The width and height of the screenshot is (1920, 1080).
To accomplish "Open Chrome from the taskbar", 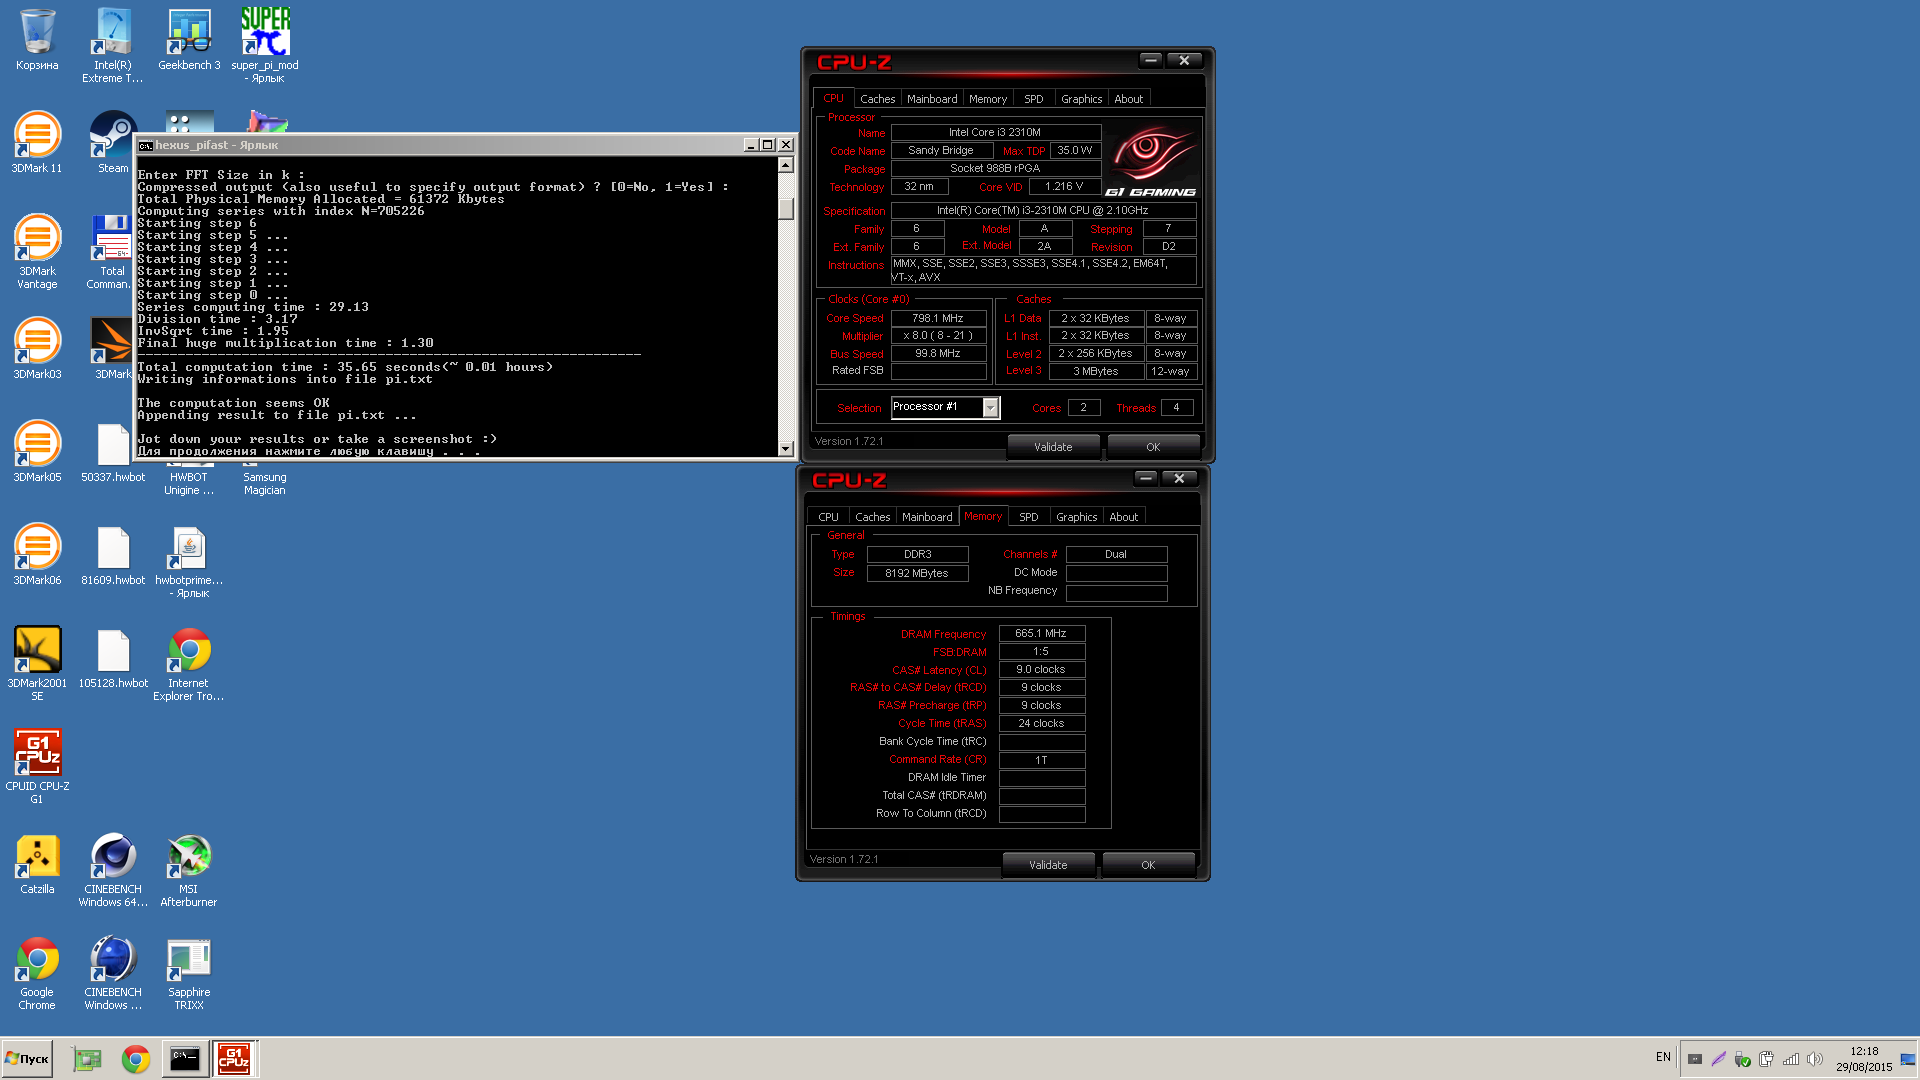I will [x=136, y=1058].
